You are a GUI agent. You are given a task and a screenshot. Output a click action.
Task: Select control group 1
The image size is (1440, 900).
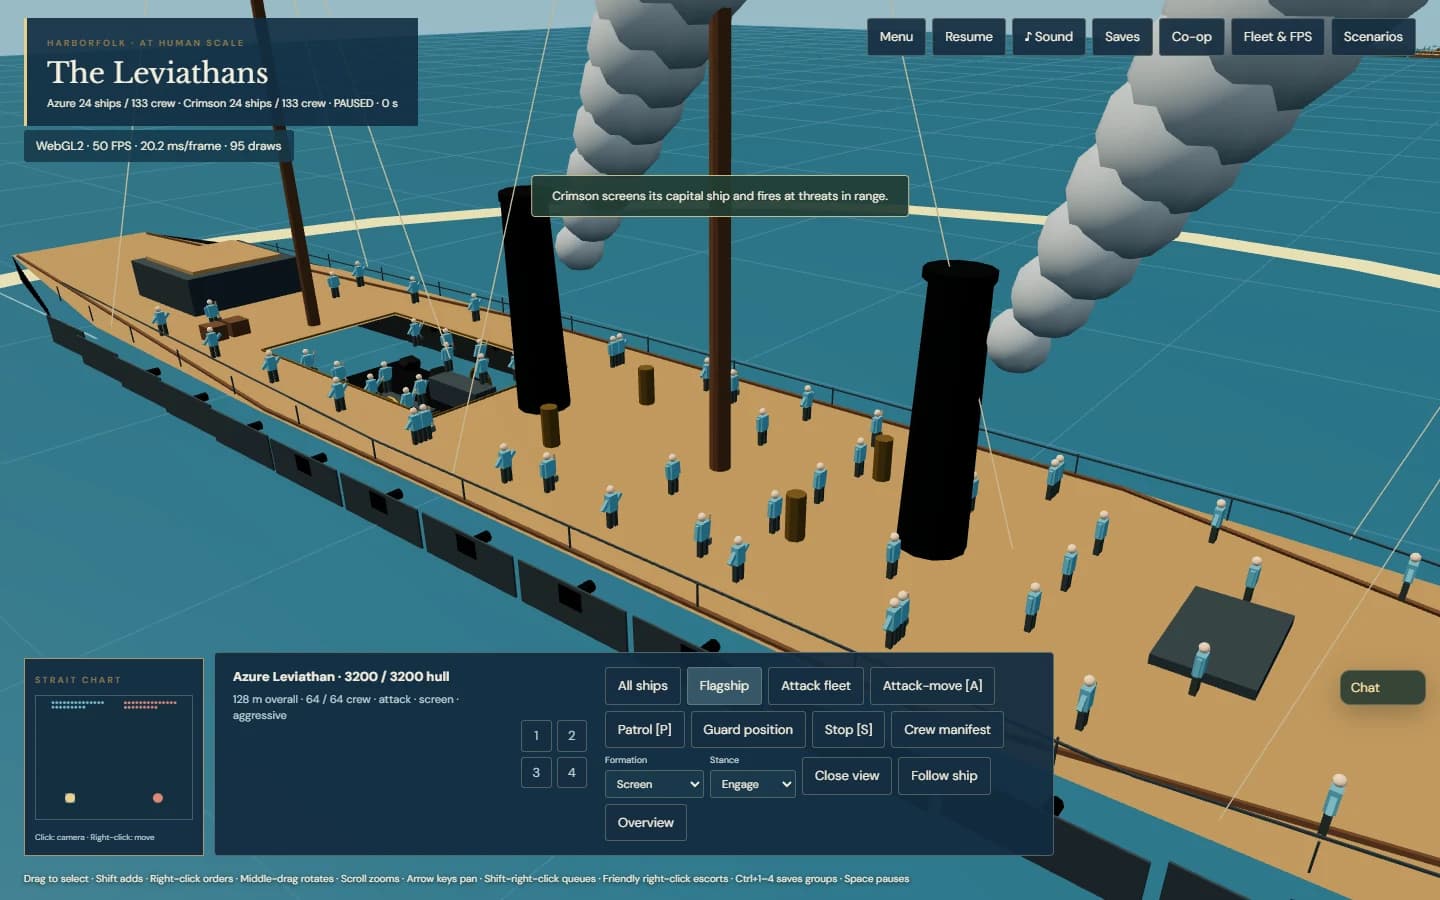tap(536, 736)
